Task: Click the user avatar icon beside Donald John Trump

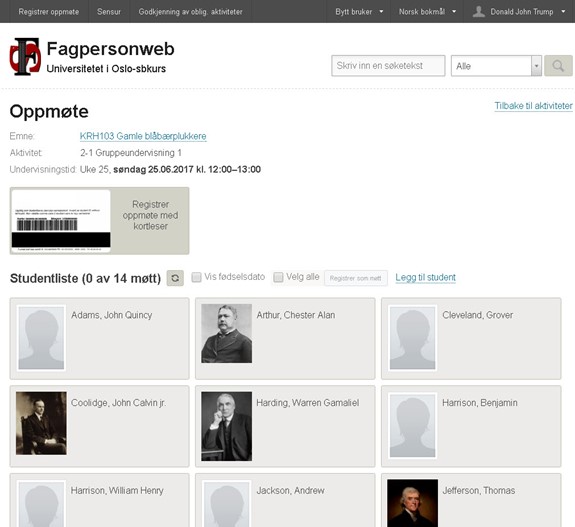Action: coord(479,11)
